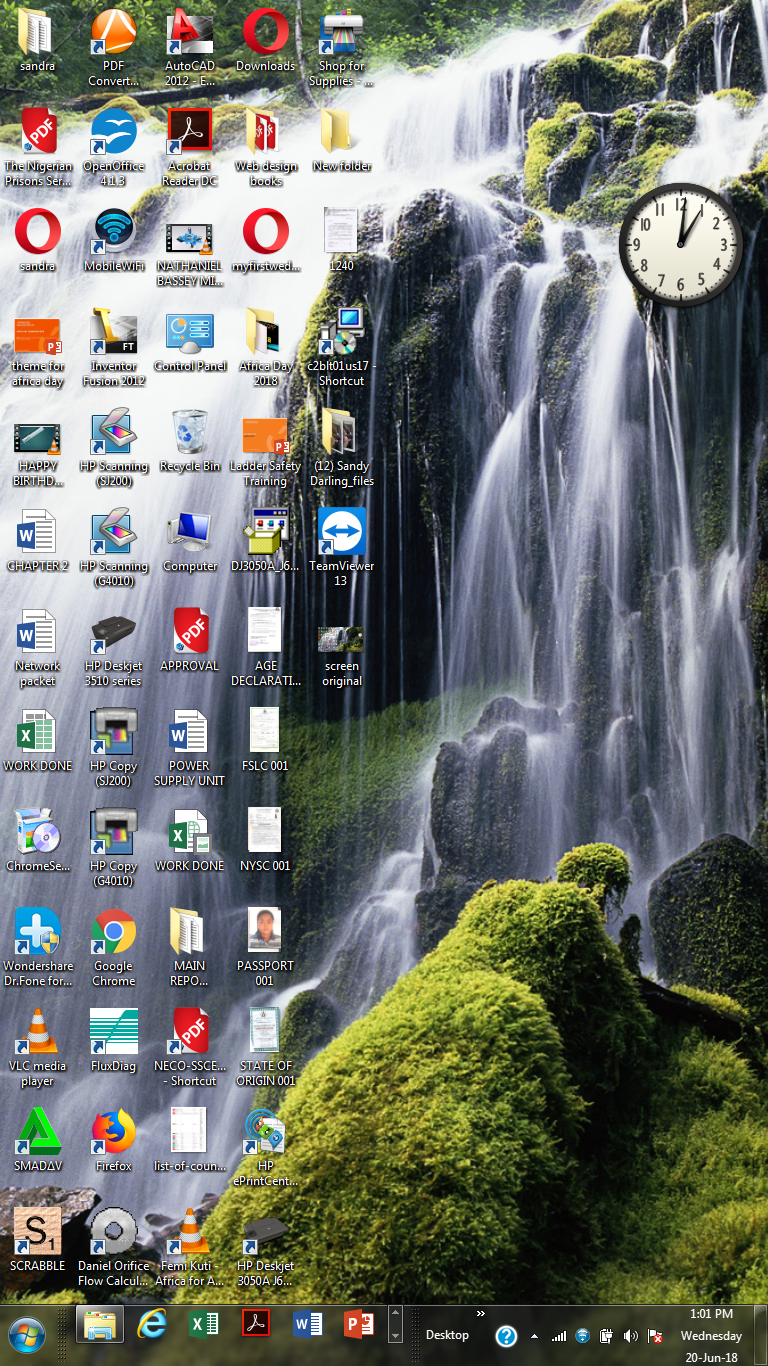Open The Nigerian Prisons Service PDF
The width and height of the screenshot is (768, 1366).
point(37,132)
